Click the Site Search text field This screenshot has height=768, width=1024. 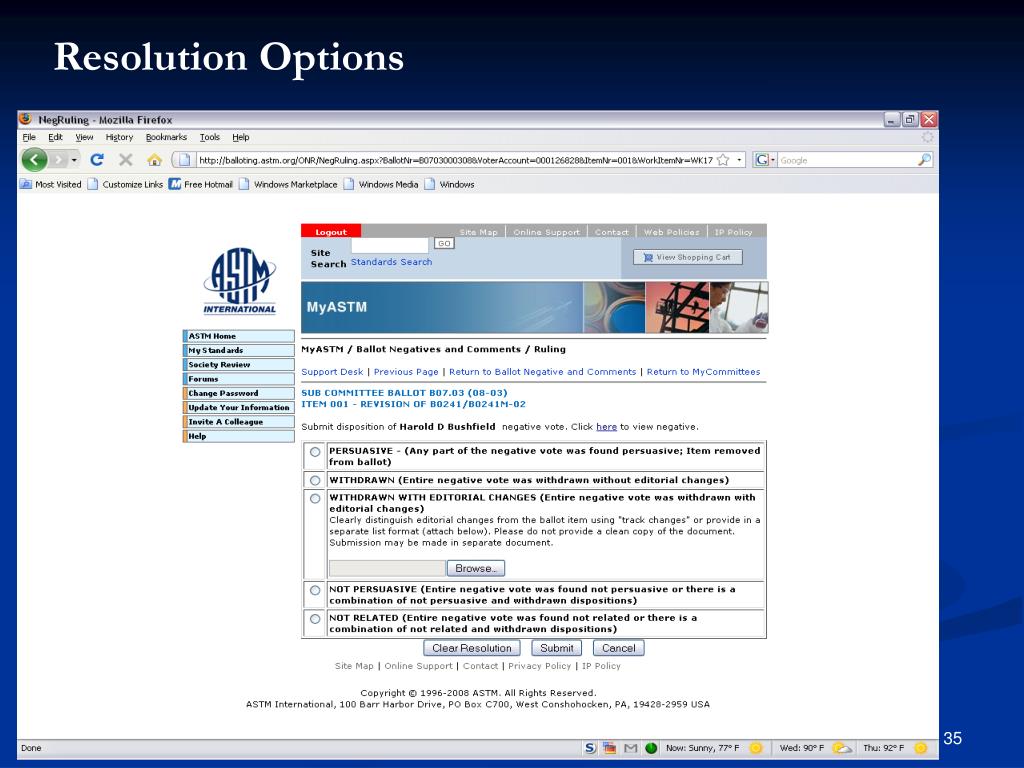390,245
